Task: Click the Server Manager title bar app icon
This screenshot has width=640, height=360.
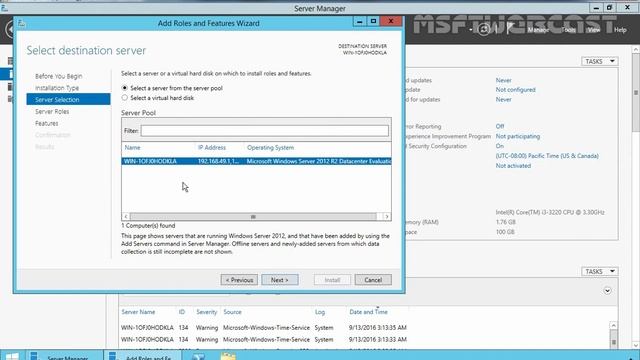Action: pyautogui.click(x=4, y=8)
